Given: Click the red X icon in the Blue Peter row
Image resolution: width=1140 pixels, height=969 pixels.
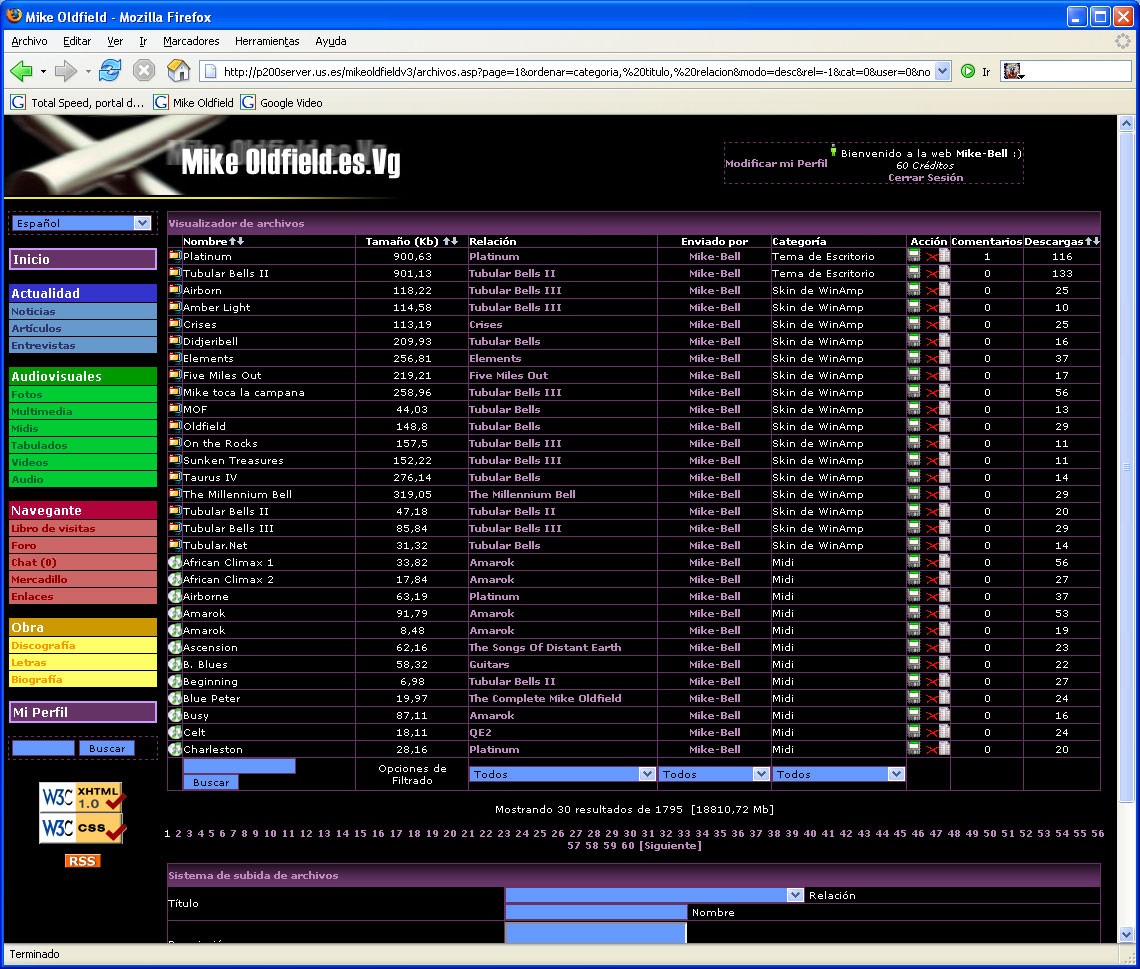Looking at the screenshot, I should pyautogui.click(x=931, y=699).
